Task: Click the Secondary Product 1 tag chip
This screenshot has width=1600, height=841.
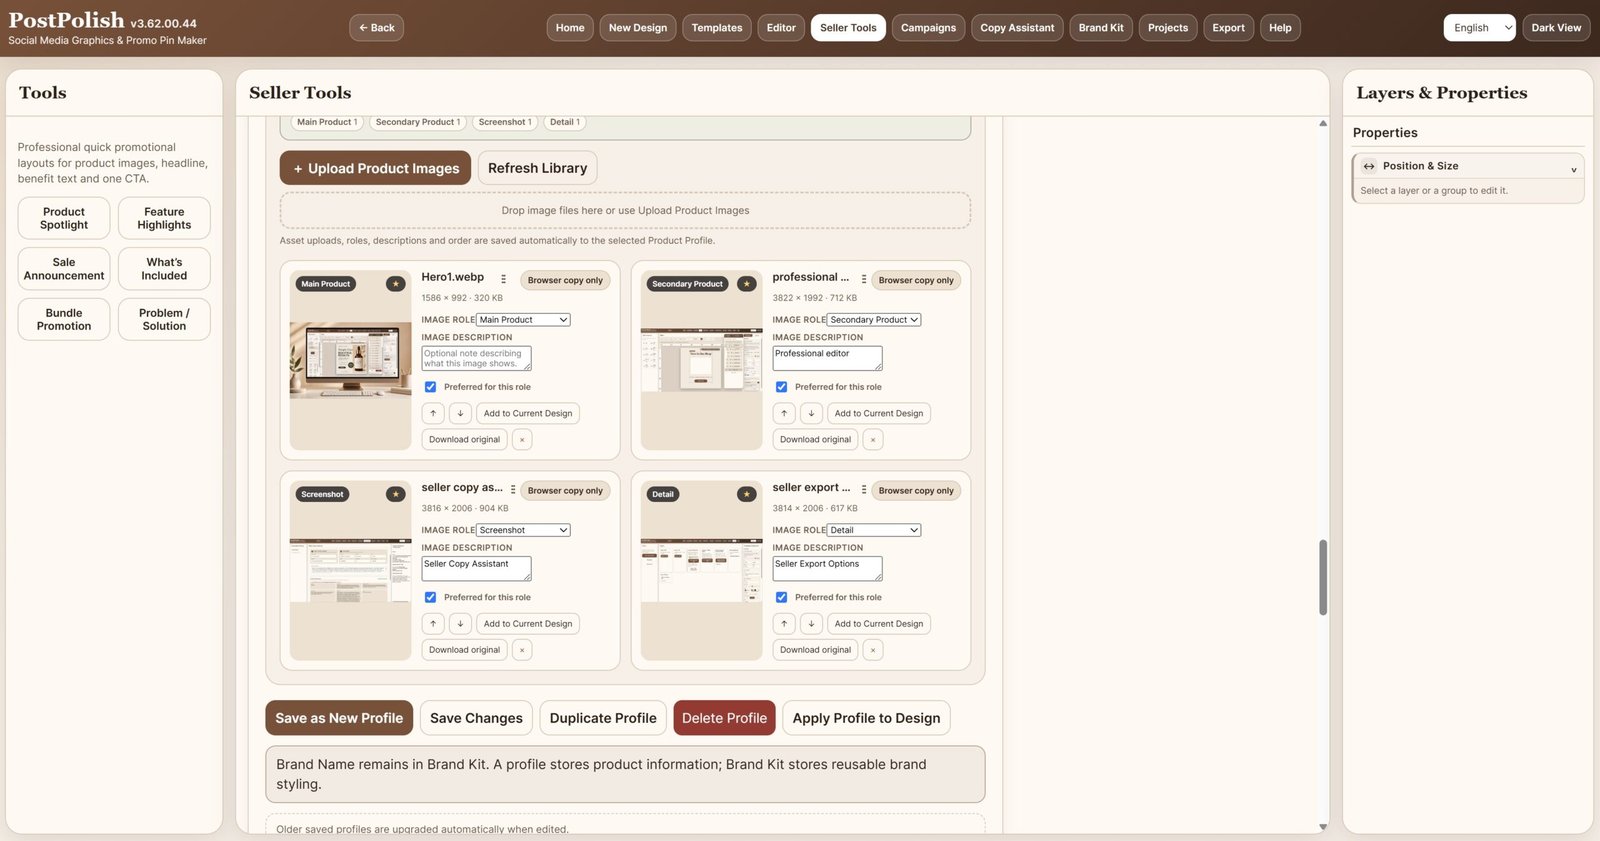Action: tap(418, 122)
